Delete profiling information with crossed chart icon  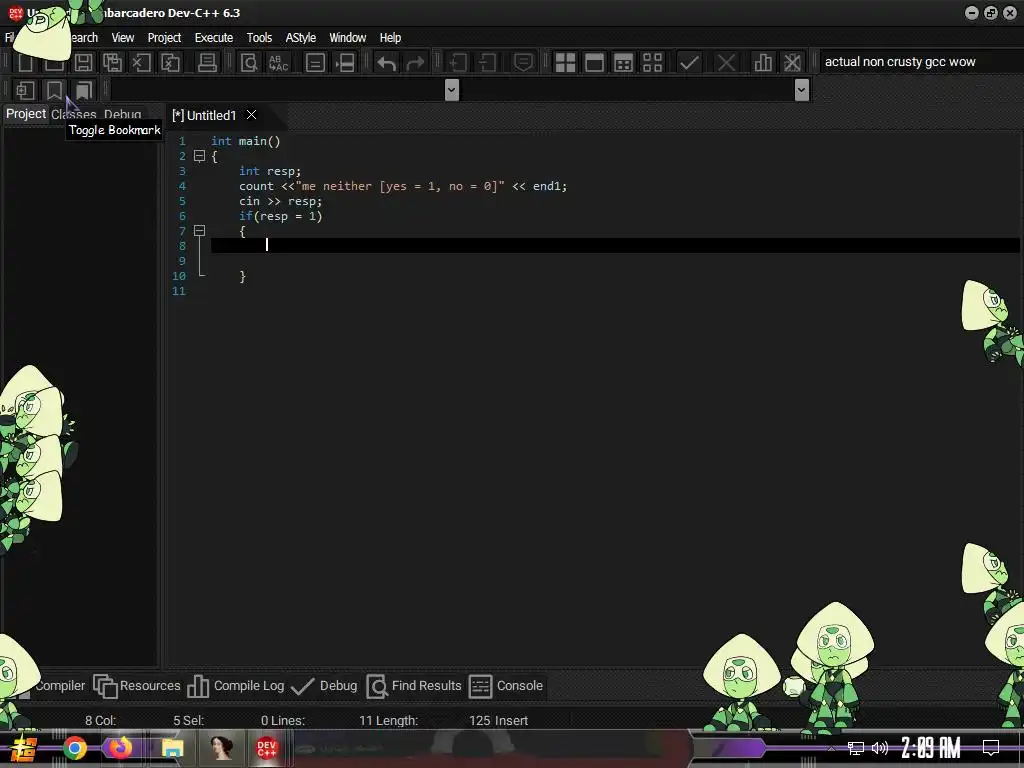[x=792, y=63]
